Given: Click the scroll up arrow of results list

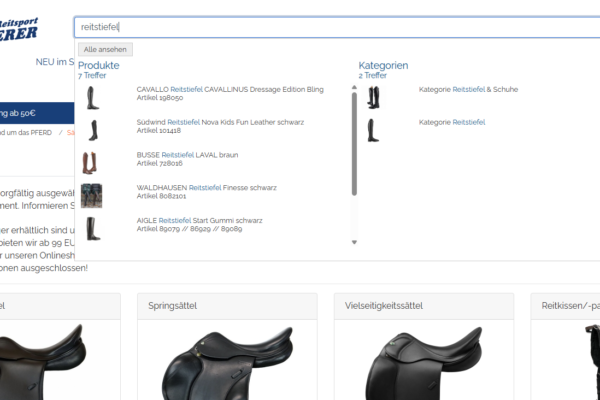Looking at the screenshot, I should coord(354,88).
